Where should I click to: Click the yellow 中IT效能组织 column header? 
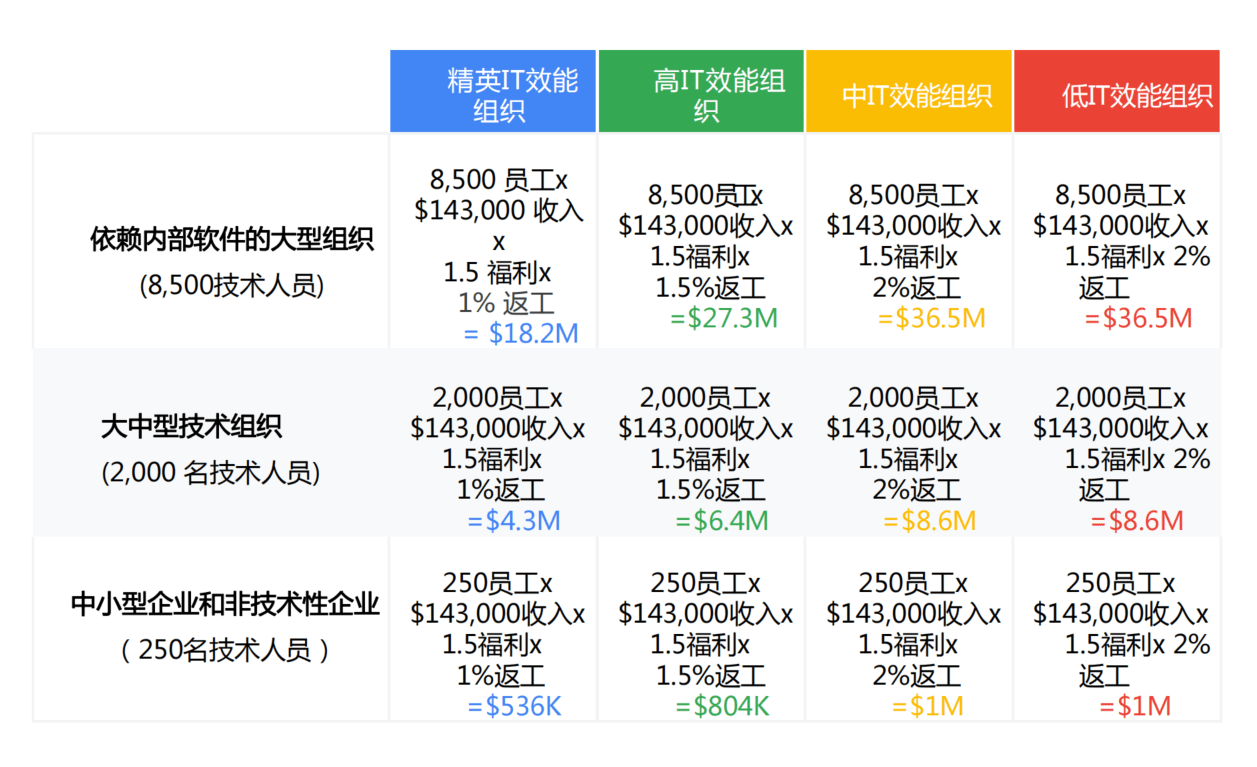click(x=909, y=91)
